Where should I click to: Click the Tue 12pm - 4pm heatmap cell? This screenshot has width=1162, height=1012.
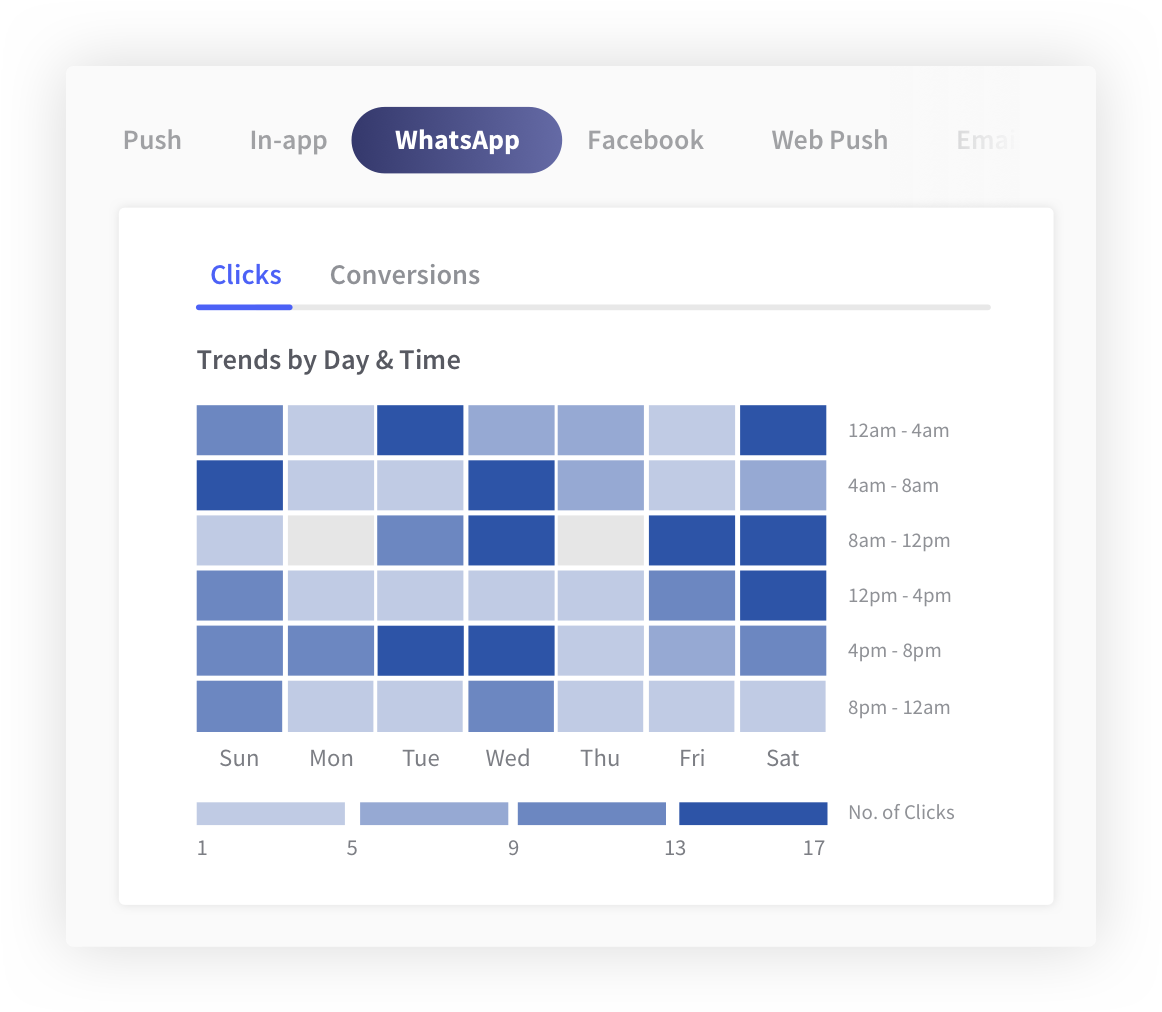coord(420,595)
